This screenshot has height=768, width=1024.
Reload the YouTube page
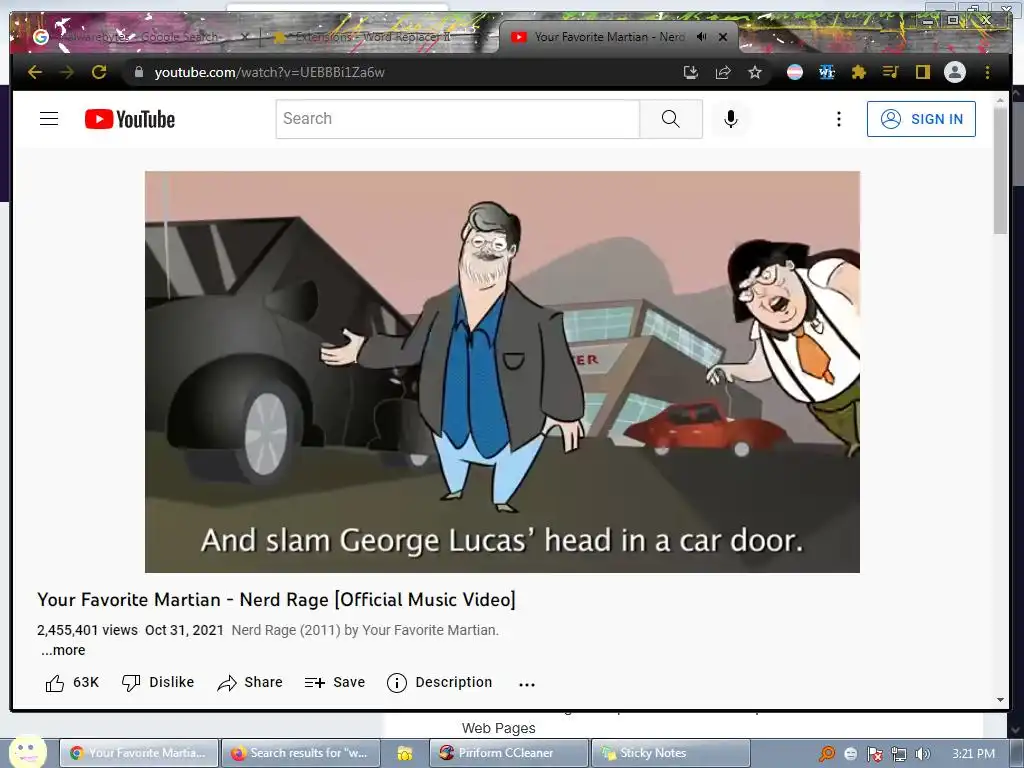tap(99, 72)
